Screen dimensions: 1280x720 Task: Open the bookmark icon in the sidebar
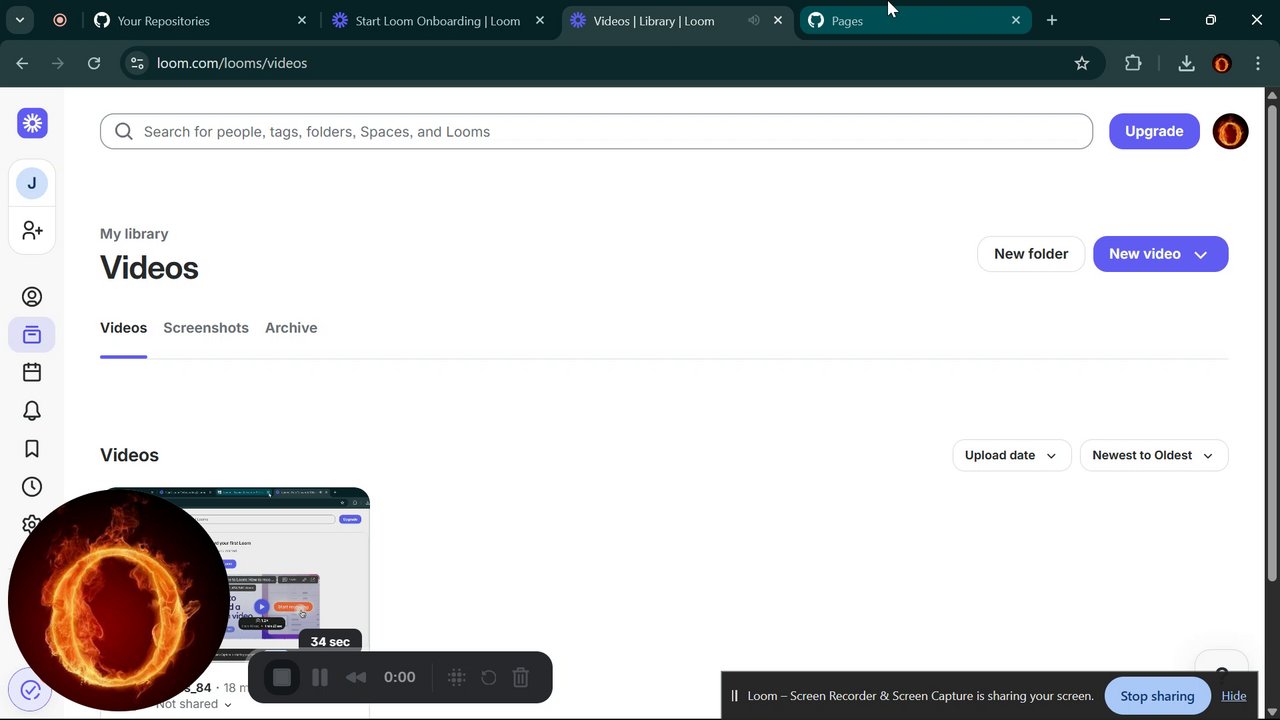32,449
